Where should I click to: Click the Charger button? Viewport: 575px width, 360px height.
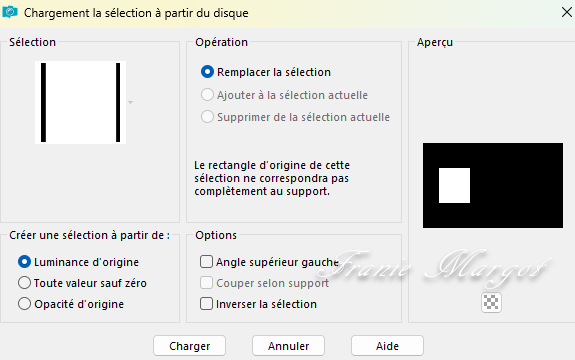[x=189, y=346]
